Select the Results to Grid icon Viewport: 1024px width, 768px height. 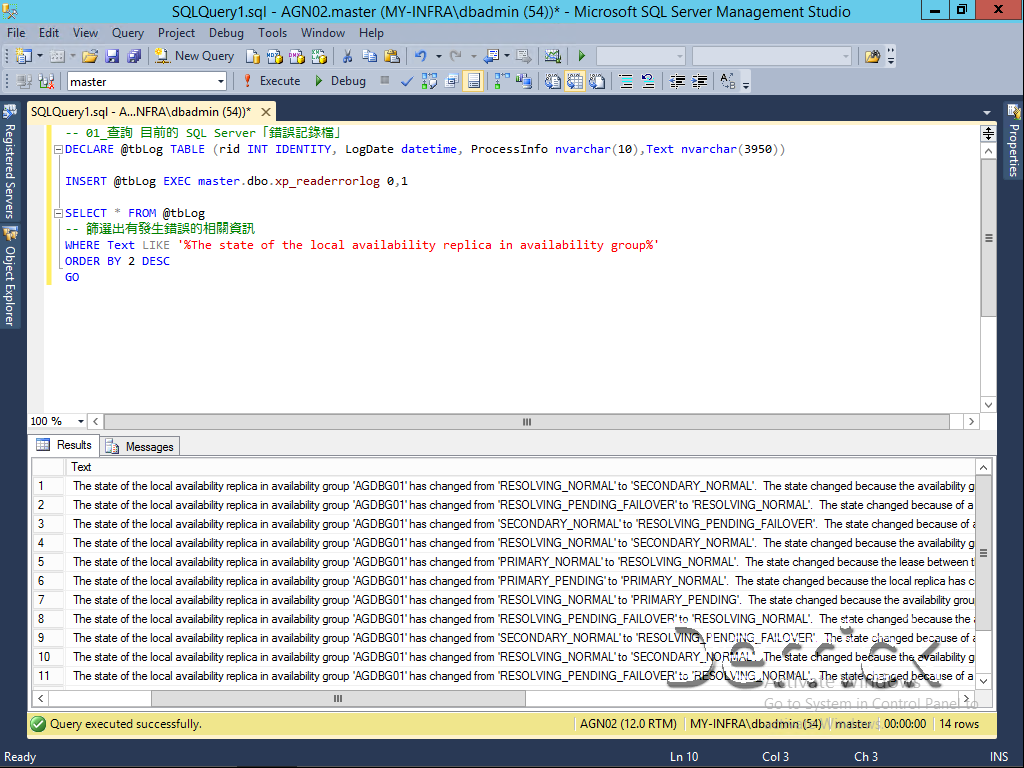coord(574,81)
